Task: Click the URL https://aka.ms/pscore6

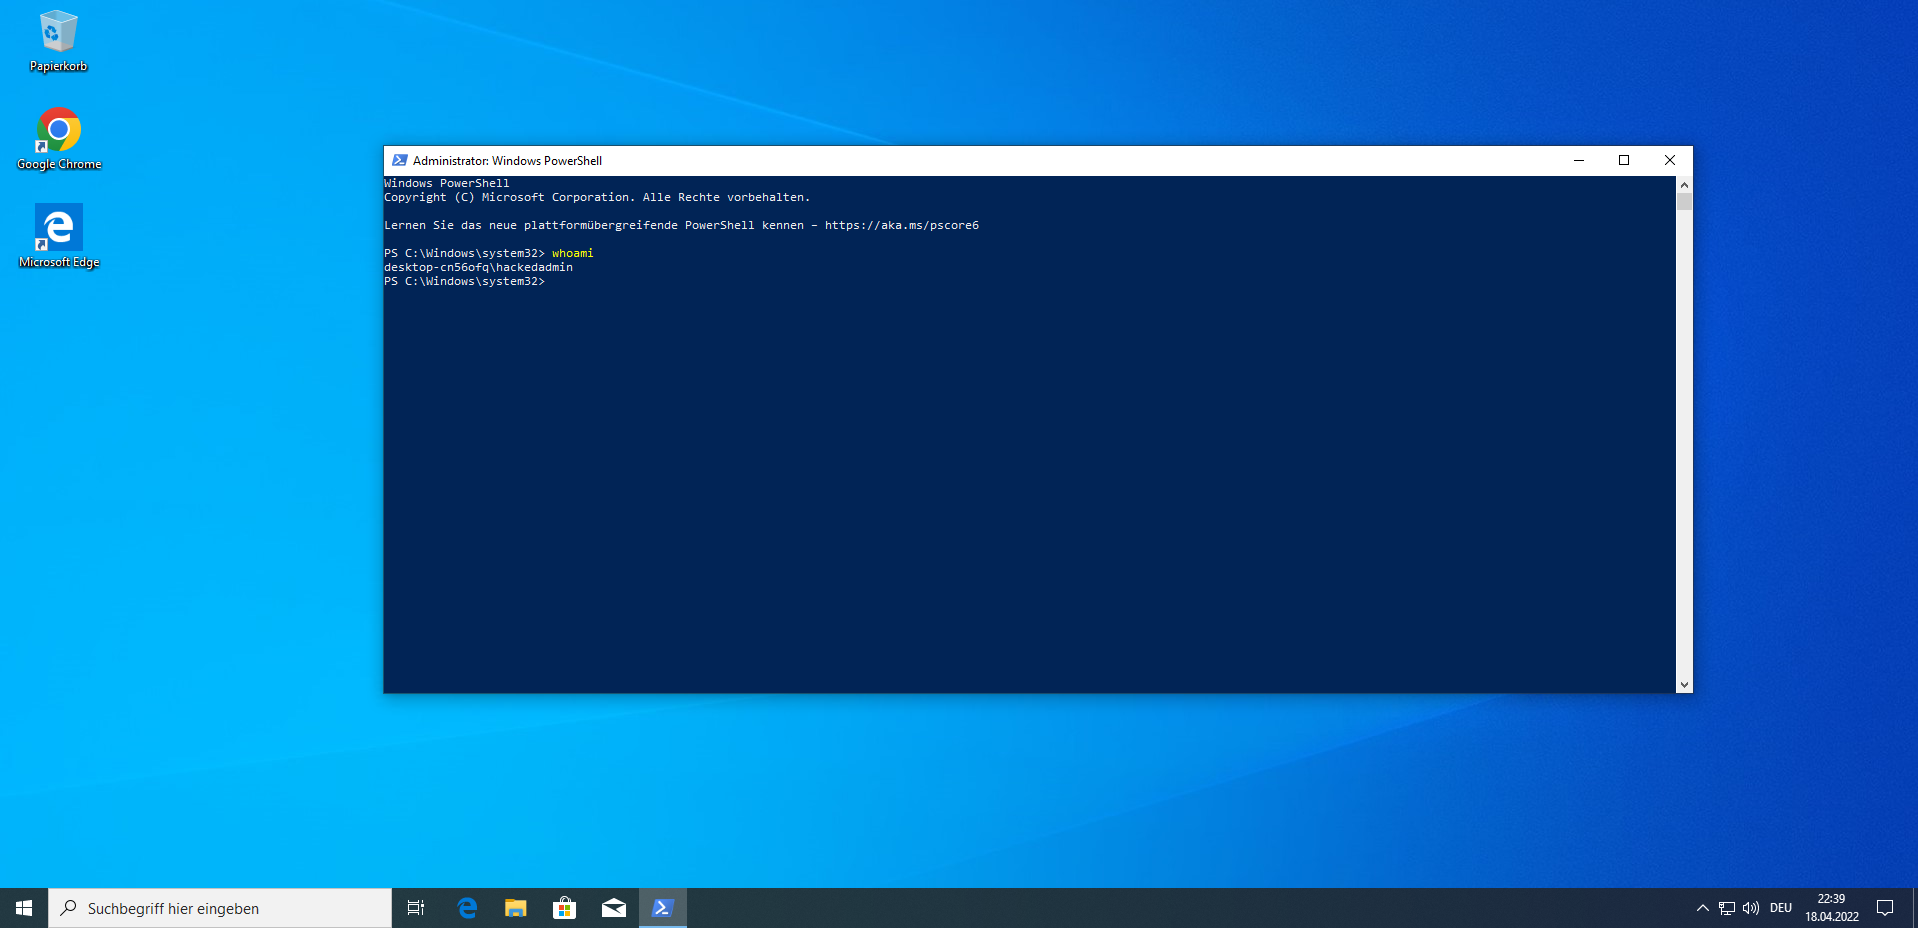Action: tap(902, 225)
